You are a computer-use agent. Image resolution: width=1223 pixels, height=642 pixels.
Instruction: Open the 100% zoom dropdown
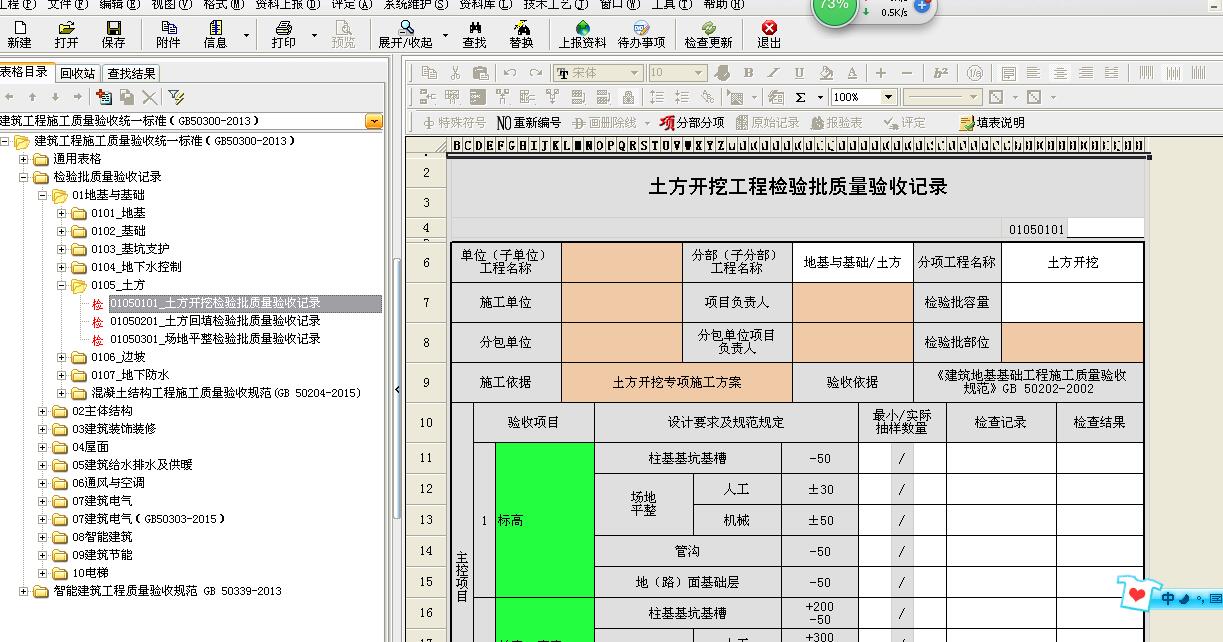(888, 97)
